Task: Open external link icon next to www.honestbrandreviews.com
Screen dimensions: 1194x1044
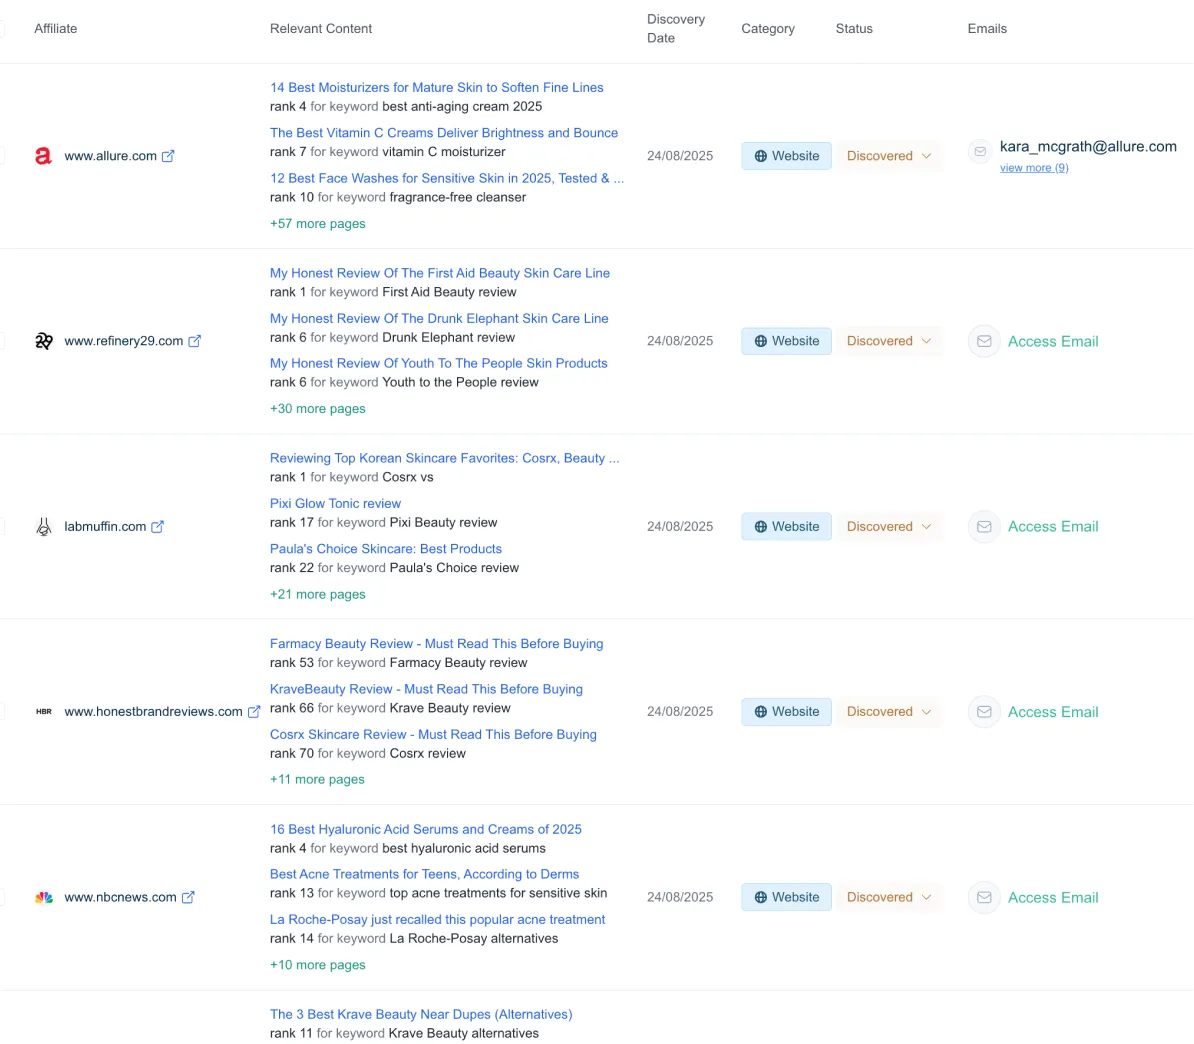Action: (254, 711)
